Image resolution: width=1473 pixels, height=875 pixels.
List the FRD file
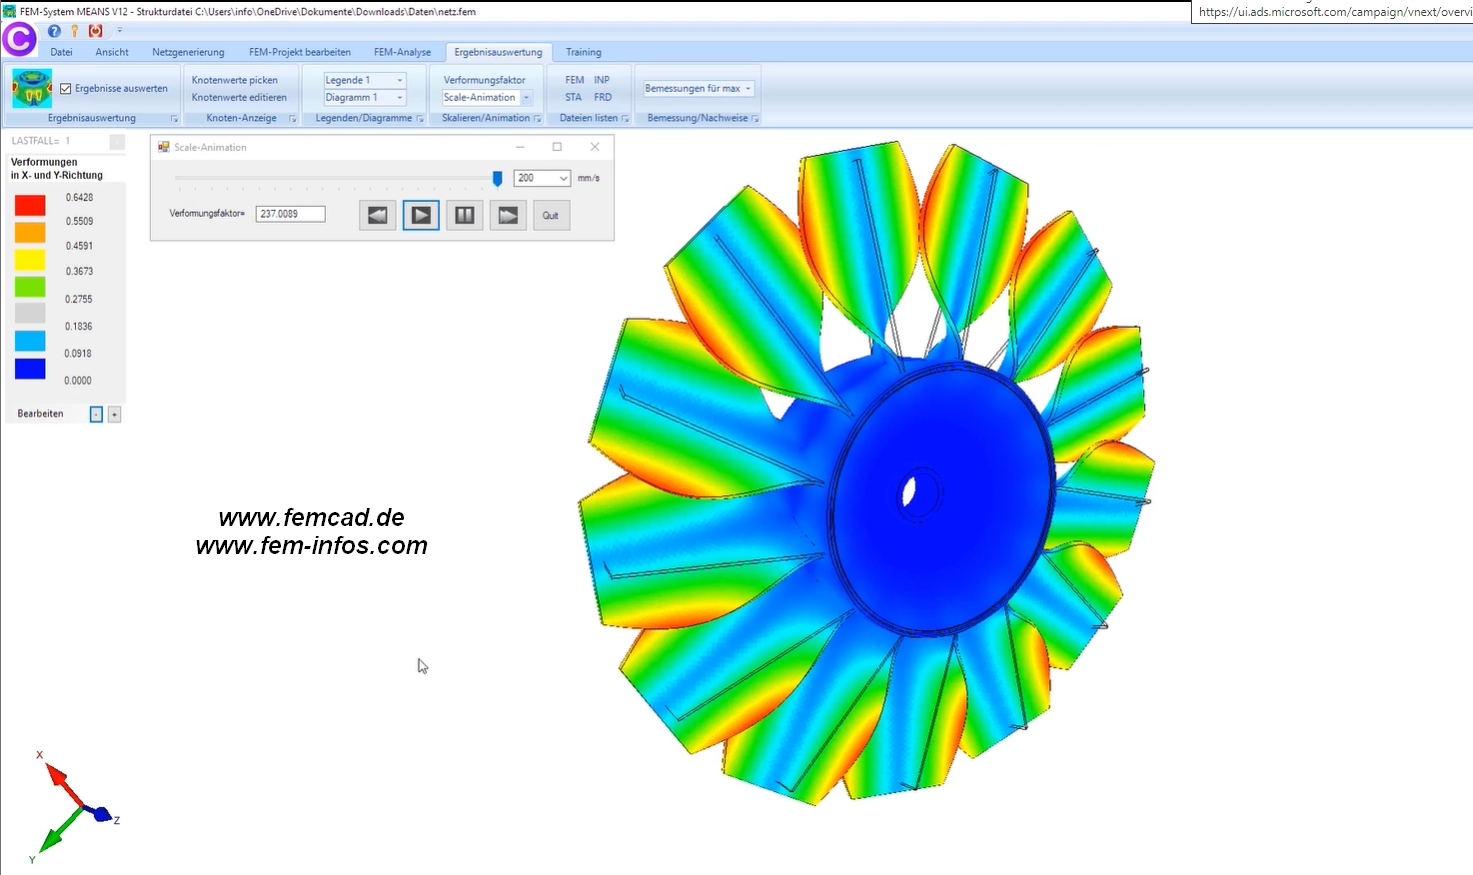[603, 97]
